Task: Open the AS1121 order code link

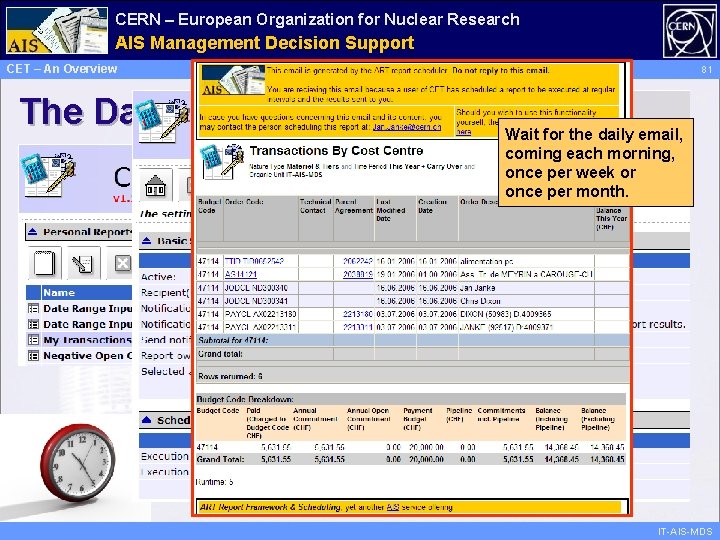Action: [x=241, y=275]
